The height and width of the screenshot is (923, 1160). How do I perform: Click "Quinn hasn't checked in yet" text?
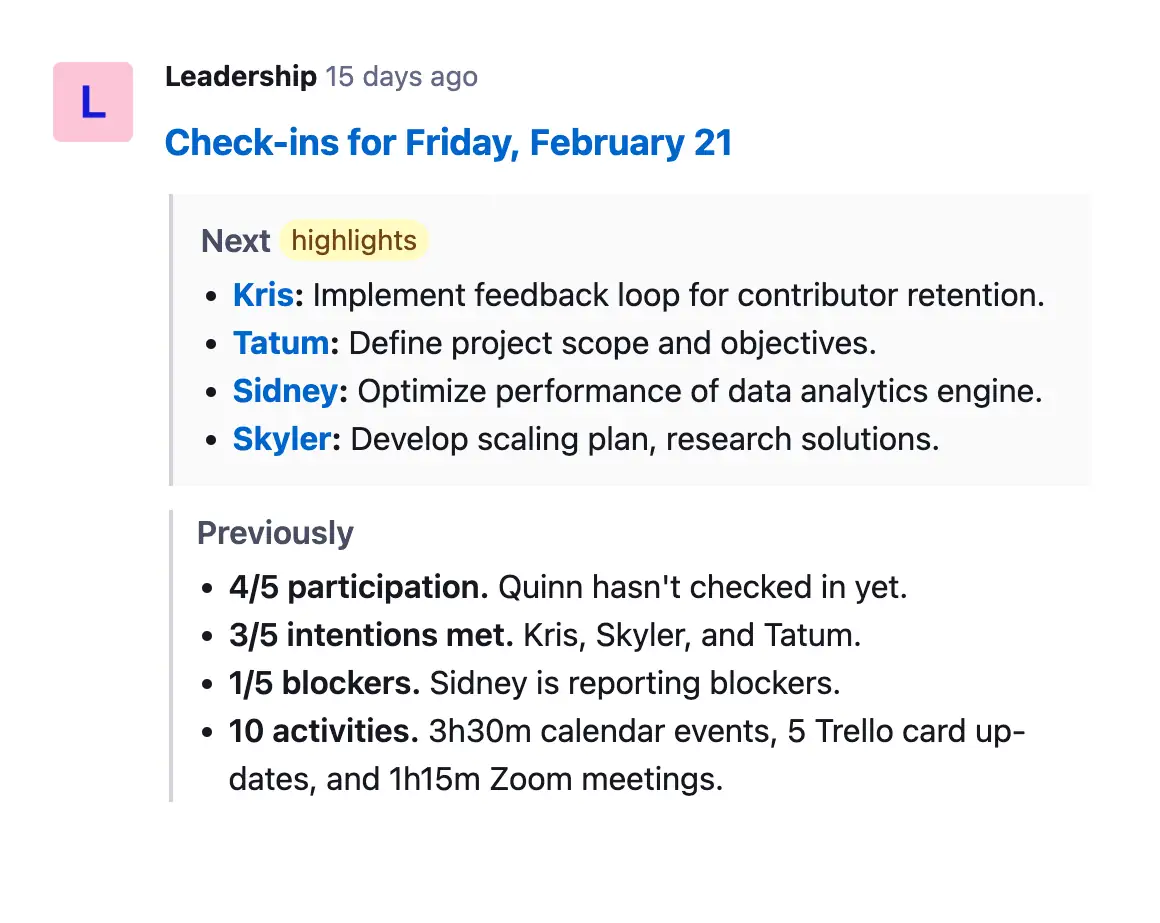pos(702,587)
